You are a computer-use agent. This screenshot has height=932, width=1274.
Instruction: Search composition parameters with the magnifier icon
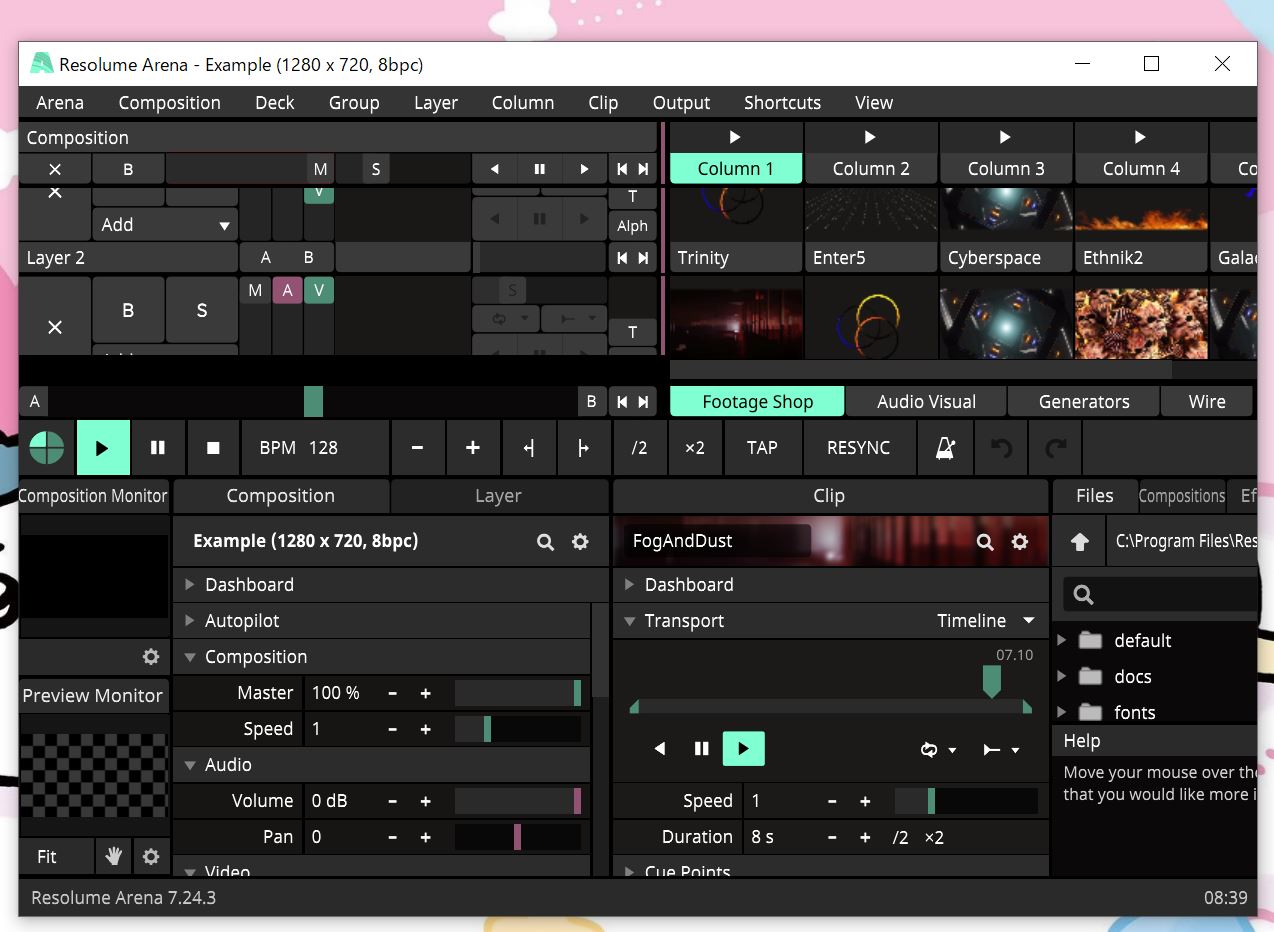click(x=545, y=542)
